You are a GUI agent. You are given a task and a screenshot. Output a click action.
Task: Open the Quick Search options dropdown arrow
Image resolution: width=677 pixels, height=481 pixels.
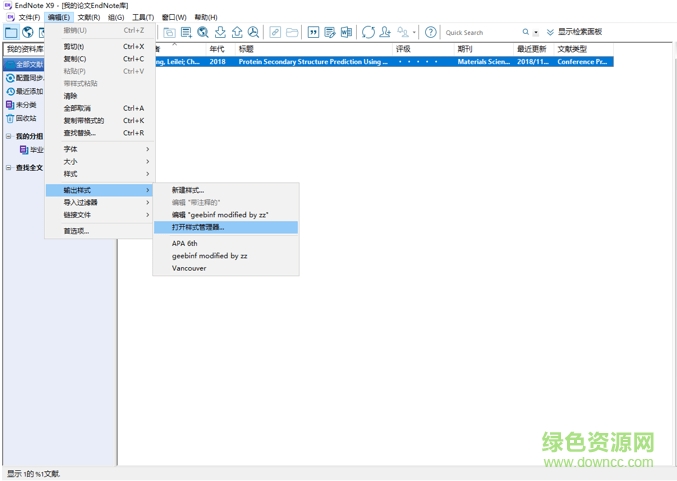click(x=535, y=33)
